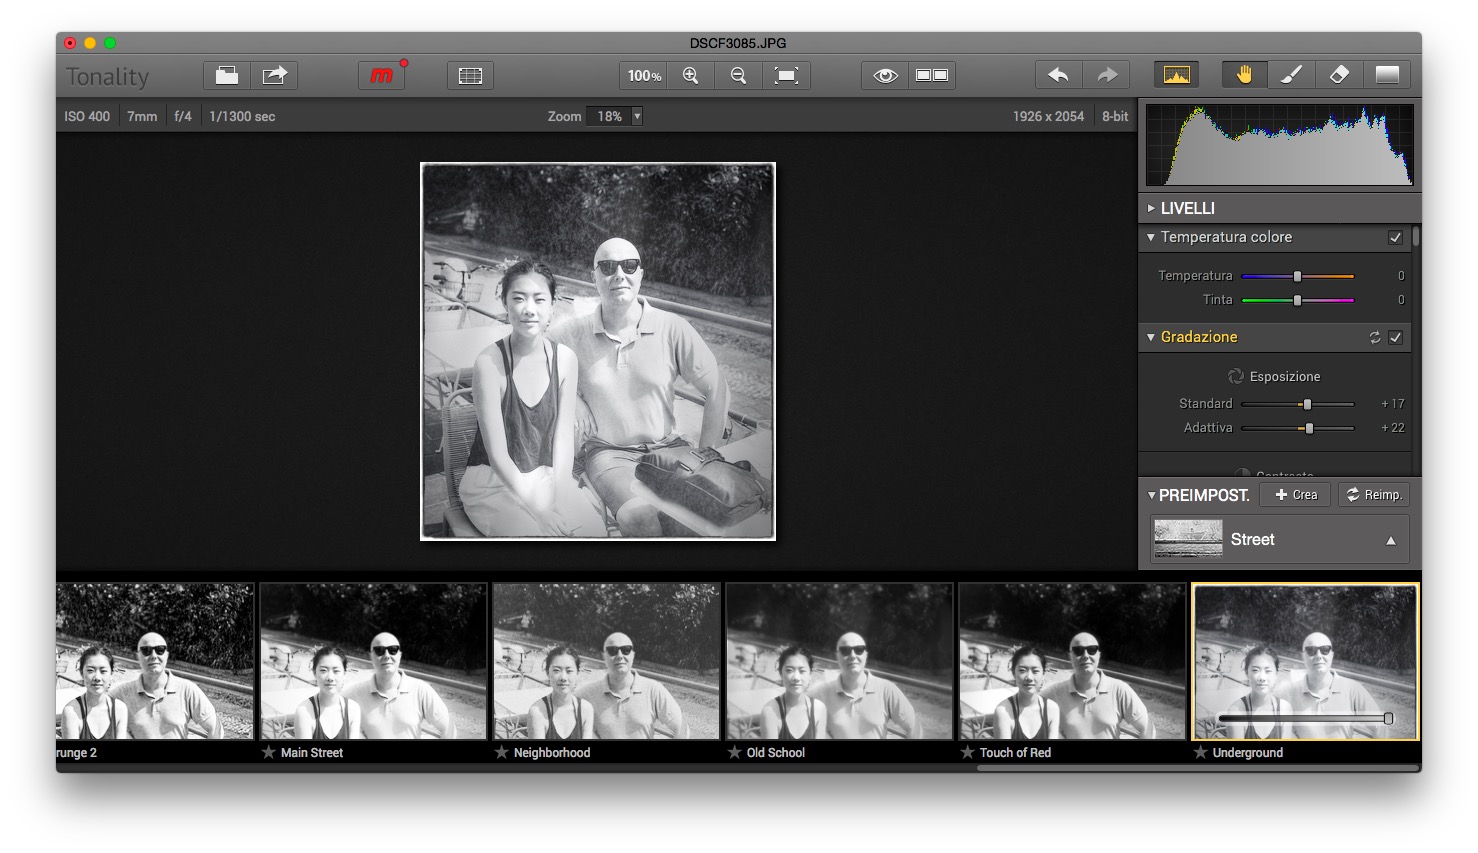
Task: Select the brush mask tool
Action: (1291, 75)
